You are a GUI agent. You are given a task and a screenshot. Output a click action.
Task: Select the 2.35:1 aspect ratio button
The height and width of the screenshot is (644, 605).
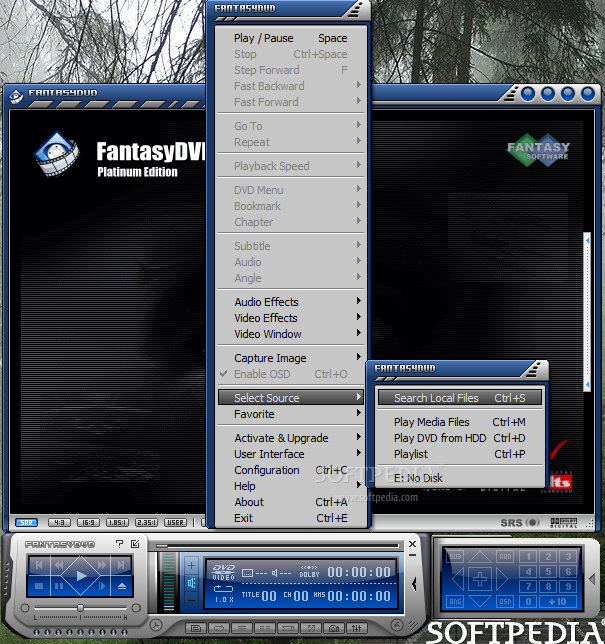[x=146, y=522]
